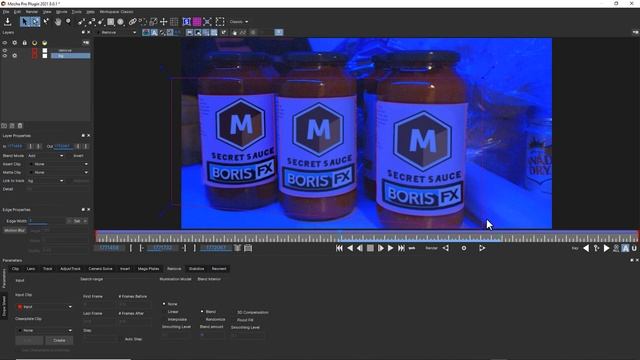Viewport: 640px width, 360px height.
Task: Hide the bg layer eye icon
Action: (5, 56)
